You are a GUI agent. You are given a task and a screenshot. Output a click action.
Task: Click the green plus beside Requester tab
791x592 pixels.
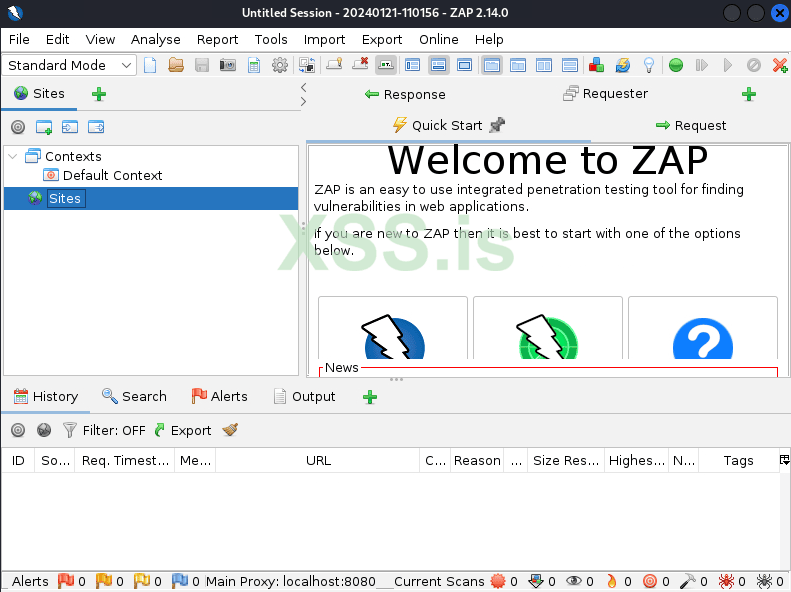pyautogui.click(x=749, y=94)
